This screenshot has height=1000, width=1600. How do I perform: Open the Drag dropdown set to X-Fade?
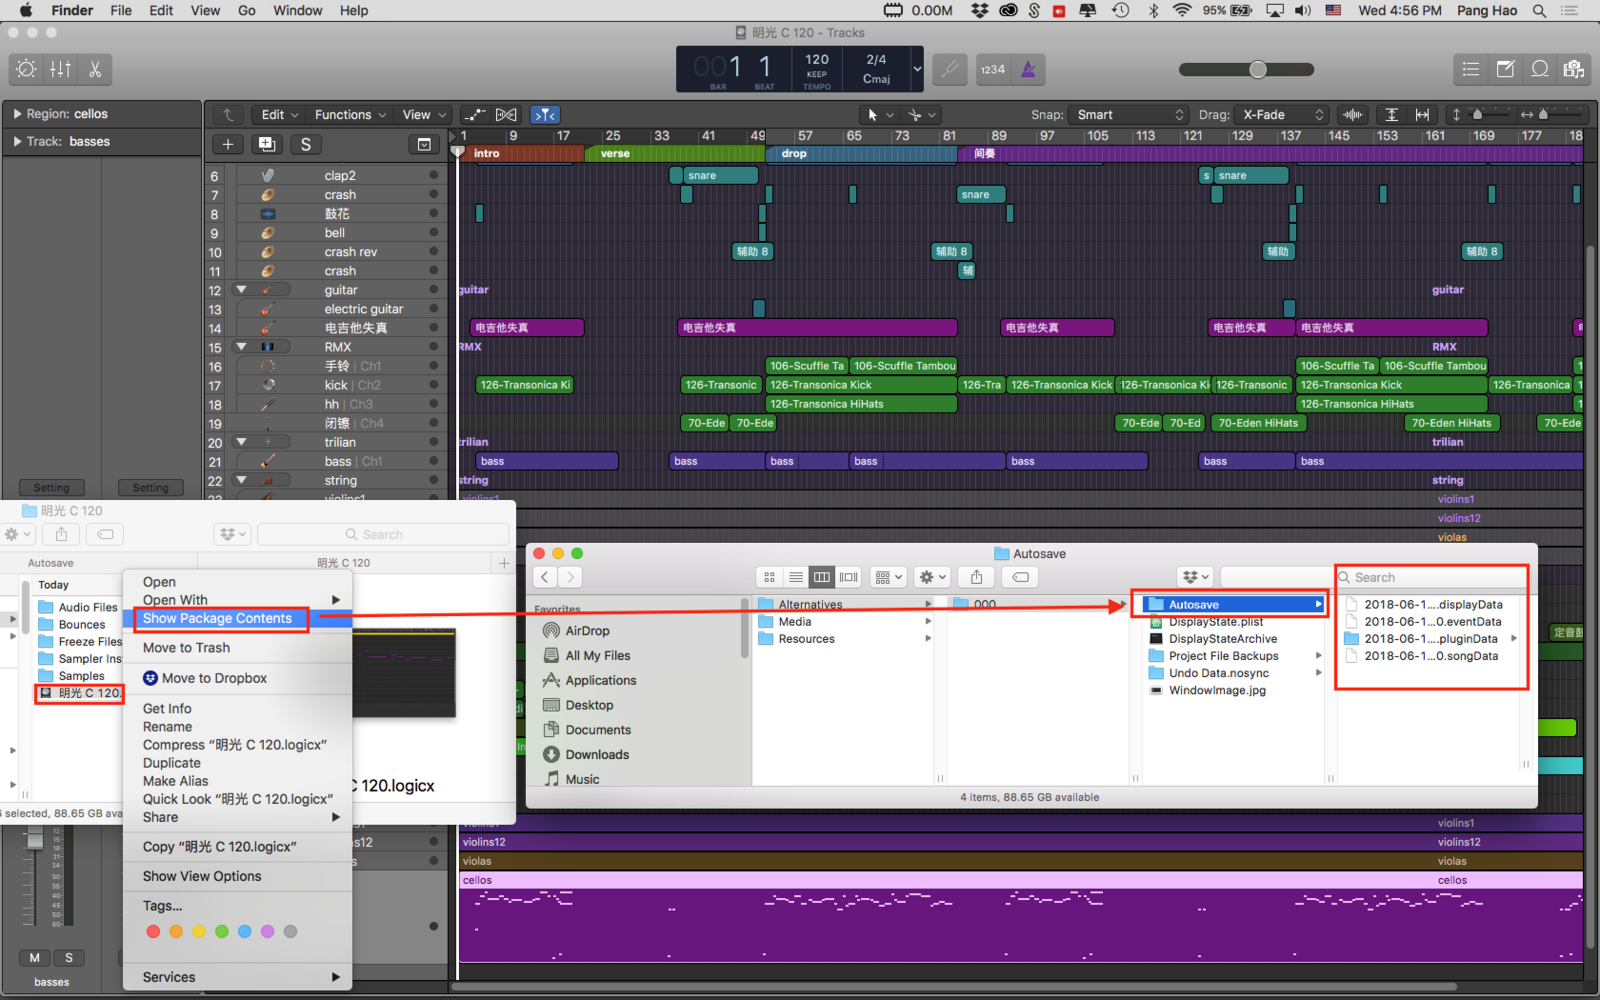1282,115
